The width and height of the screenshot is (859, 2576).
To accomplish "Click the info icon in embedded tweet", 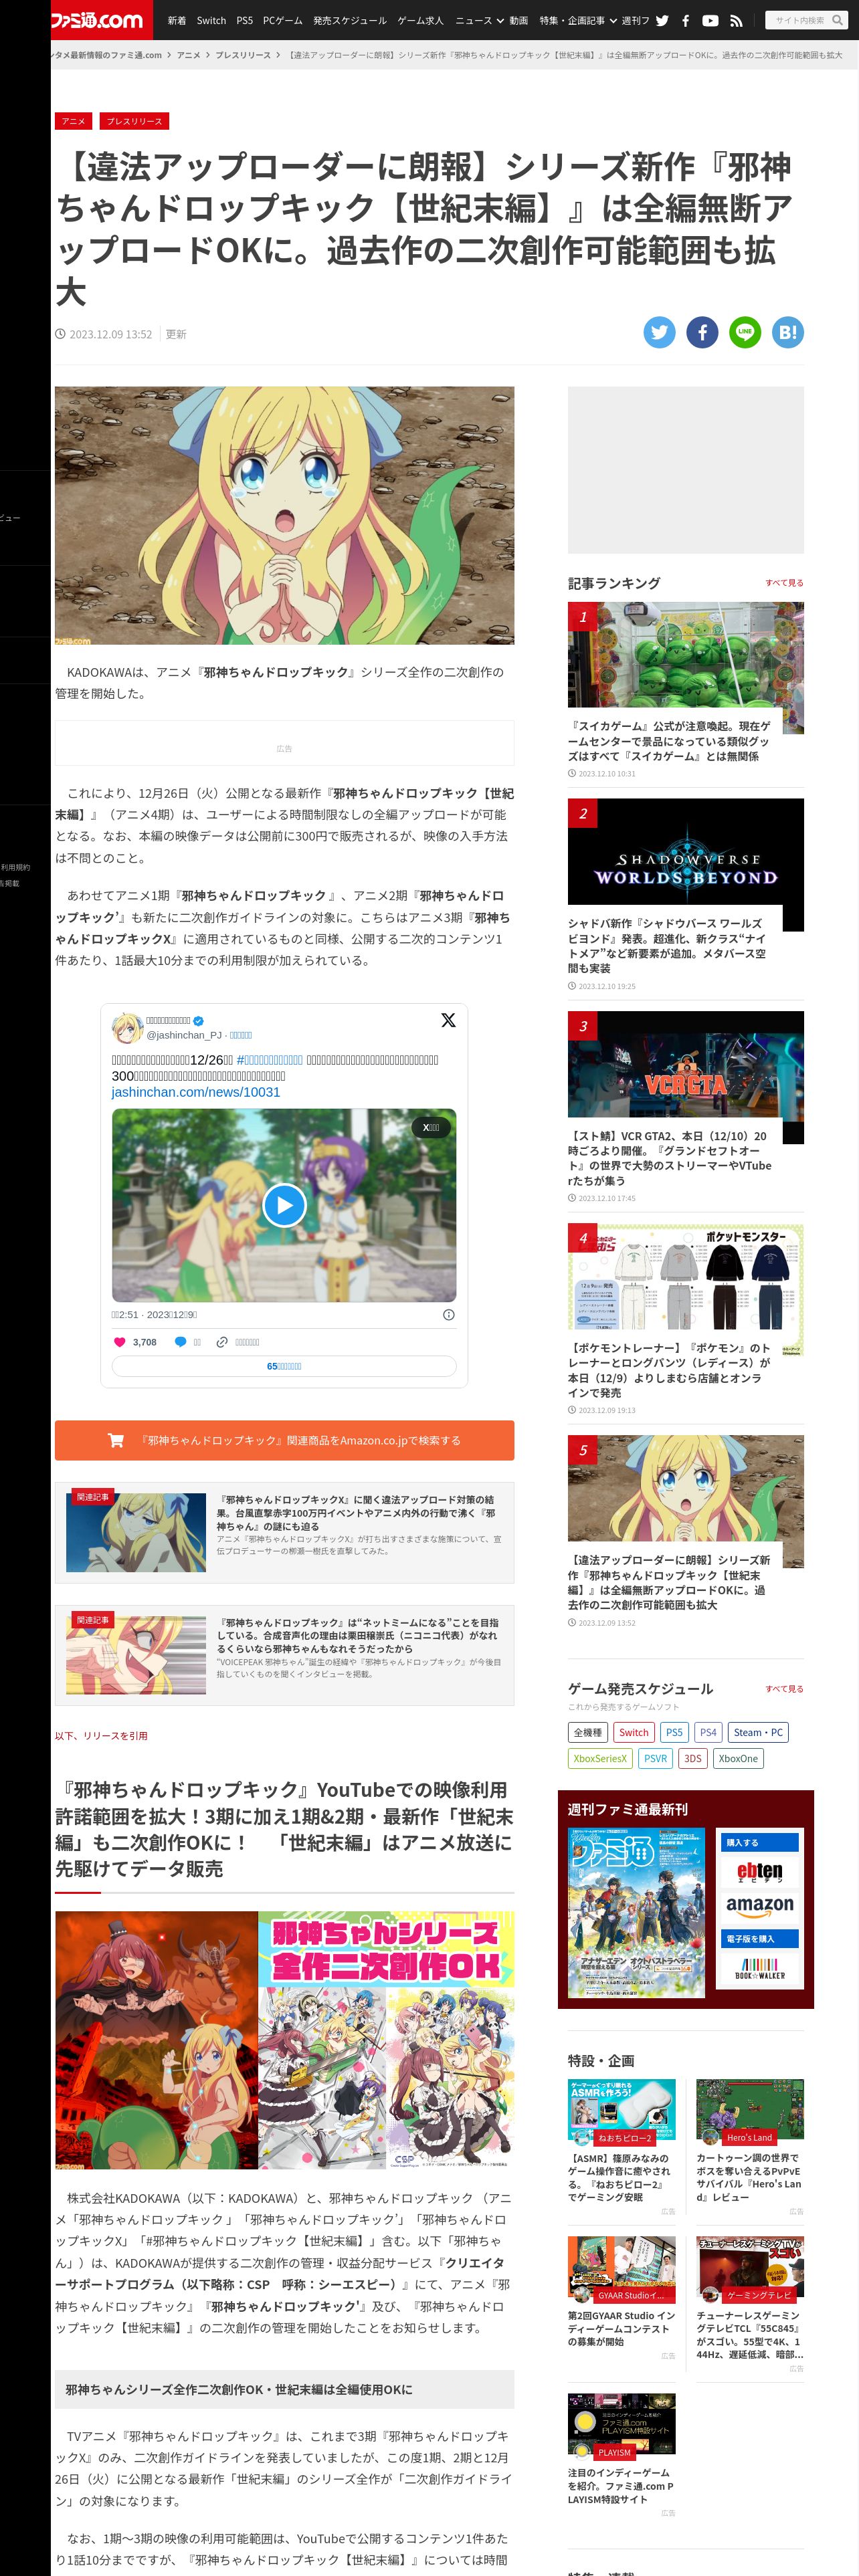I will [x=449, y=1314].
